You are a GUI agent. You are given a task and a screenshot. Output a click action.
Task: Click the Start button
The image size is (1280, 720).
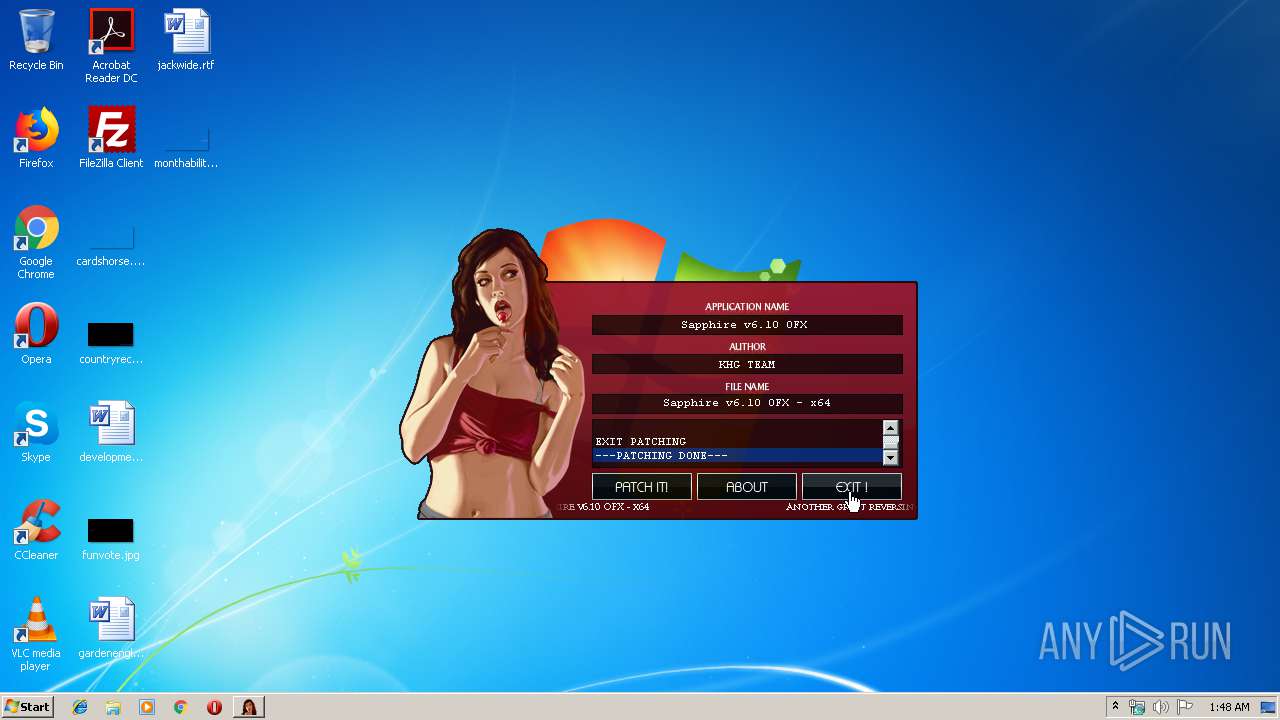point(27,707)
